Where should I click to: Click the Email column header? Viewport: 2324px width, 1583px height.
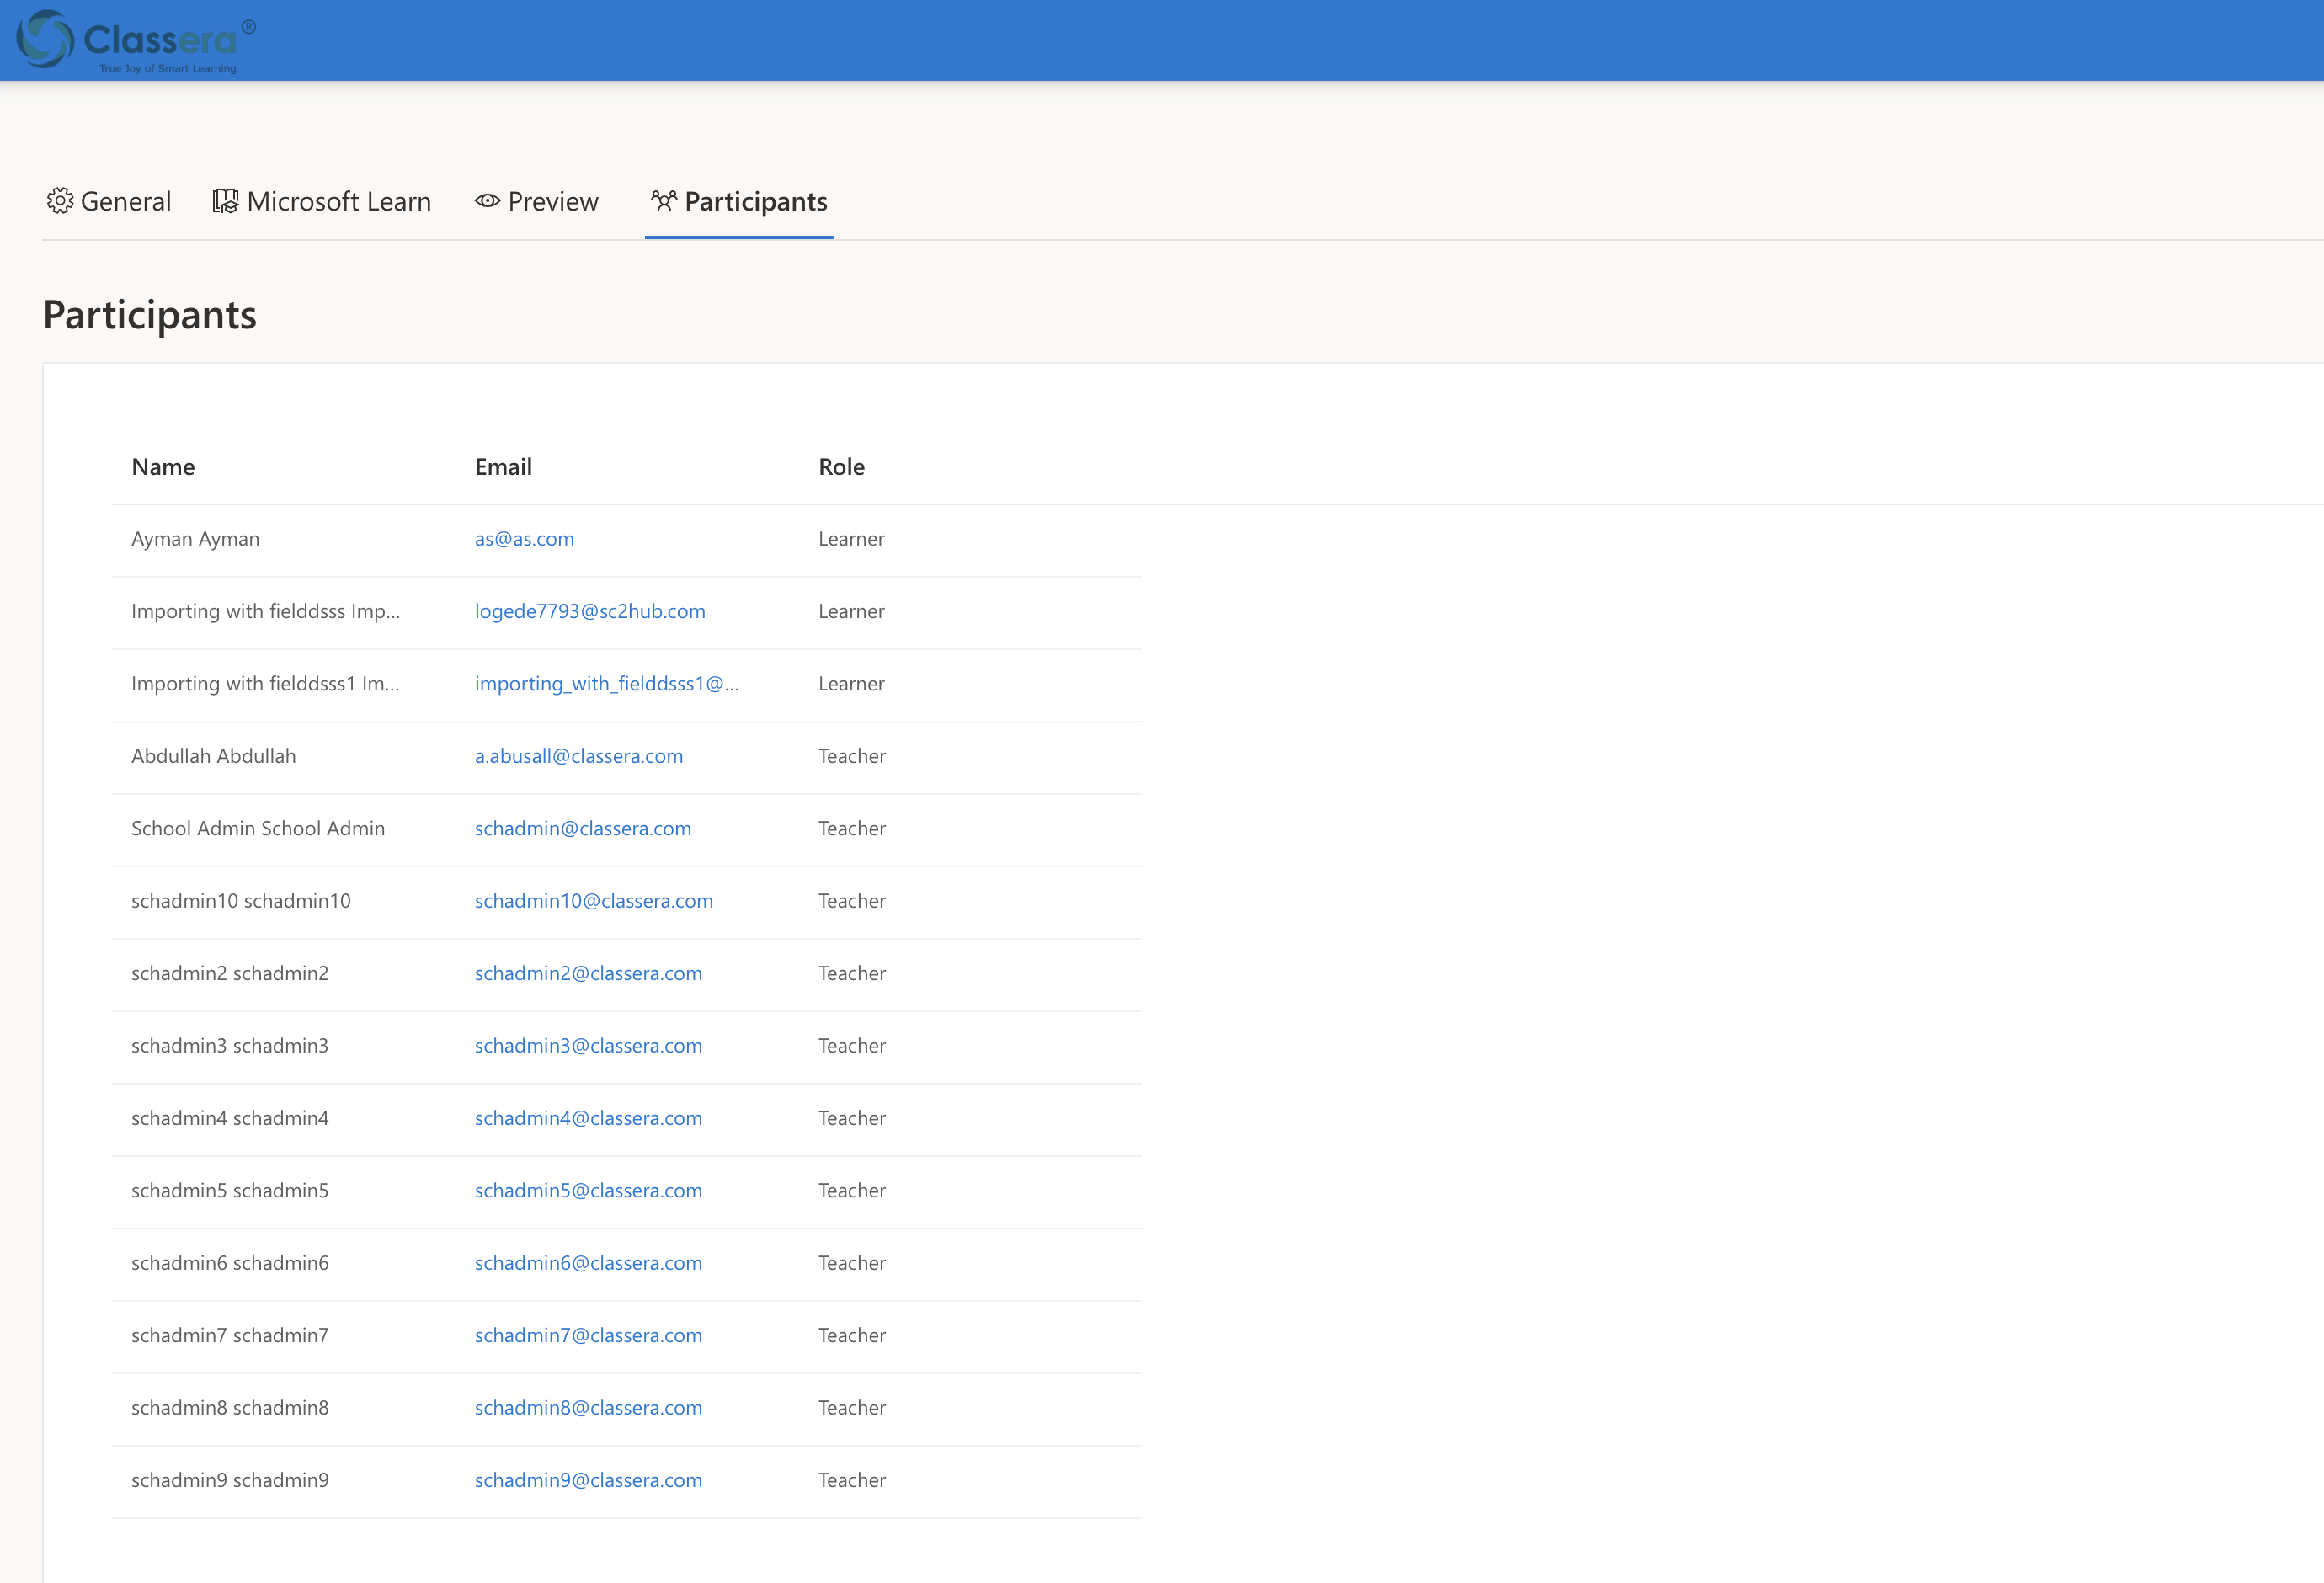(x=503, y=467)
